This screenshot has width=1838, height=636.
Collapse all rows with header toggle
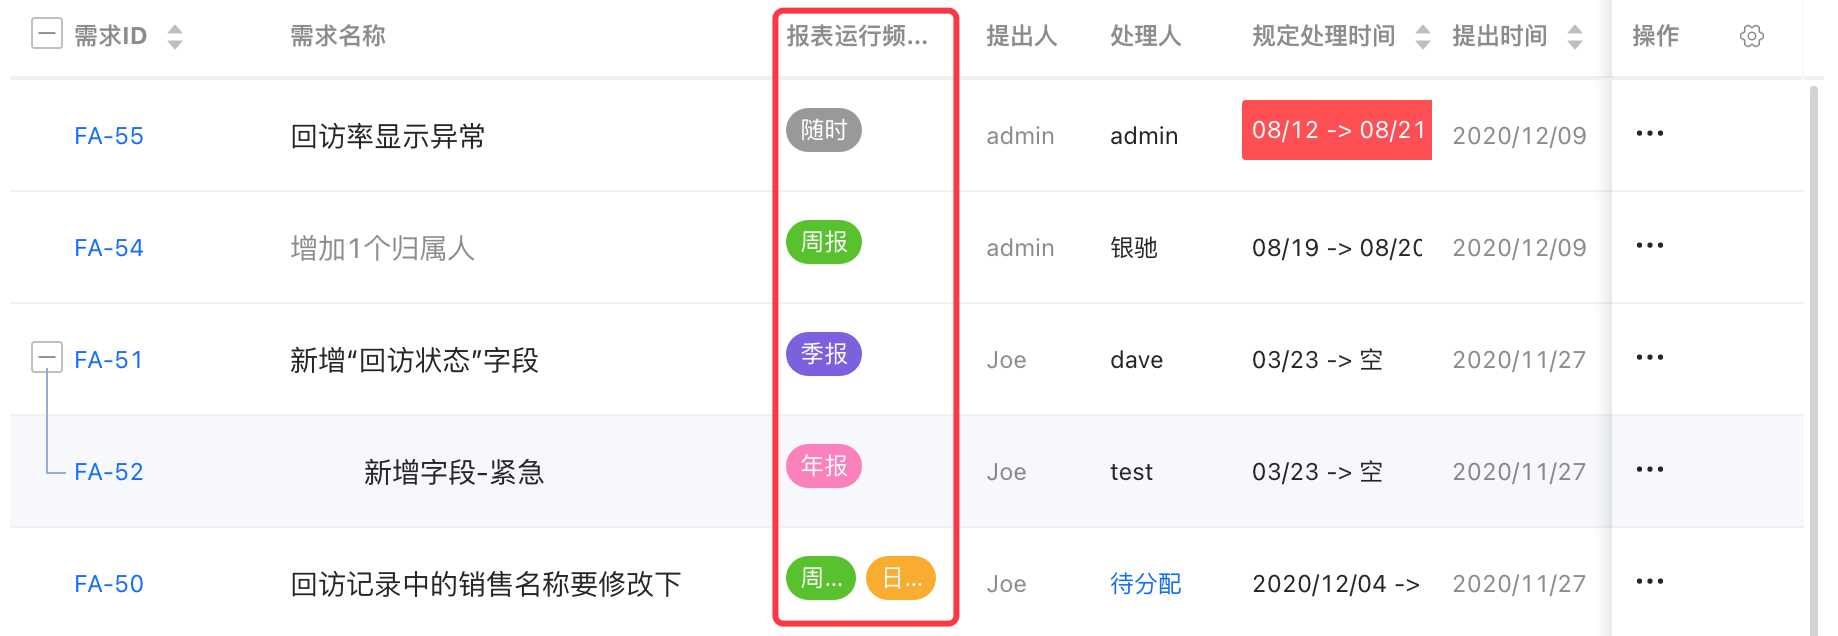pyautogui.click(x=46, y=35)
